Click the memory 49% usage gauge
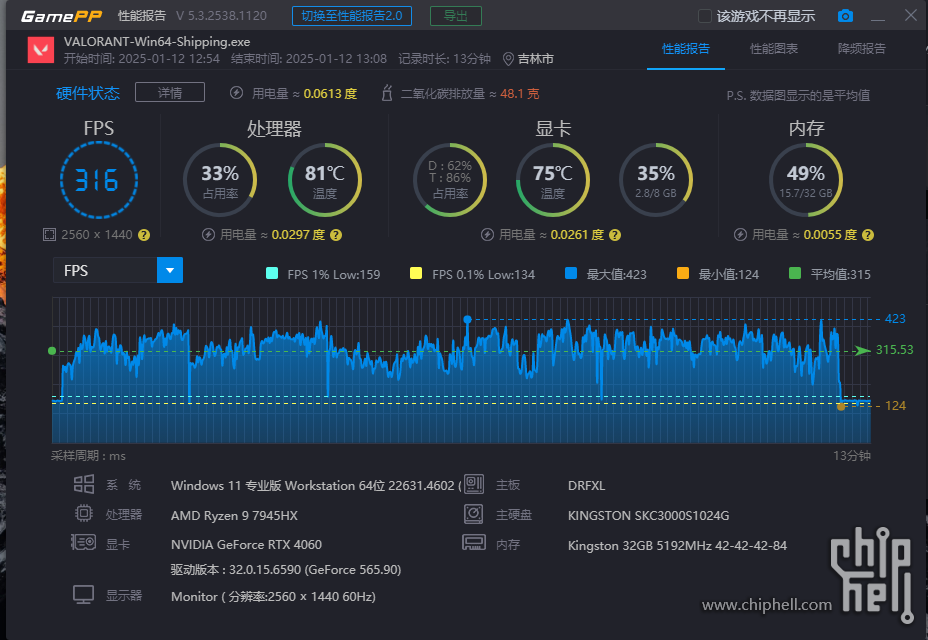This screenshot has height=640, width=928. pyautogui.click(x=805, y=179)
